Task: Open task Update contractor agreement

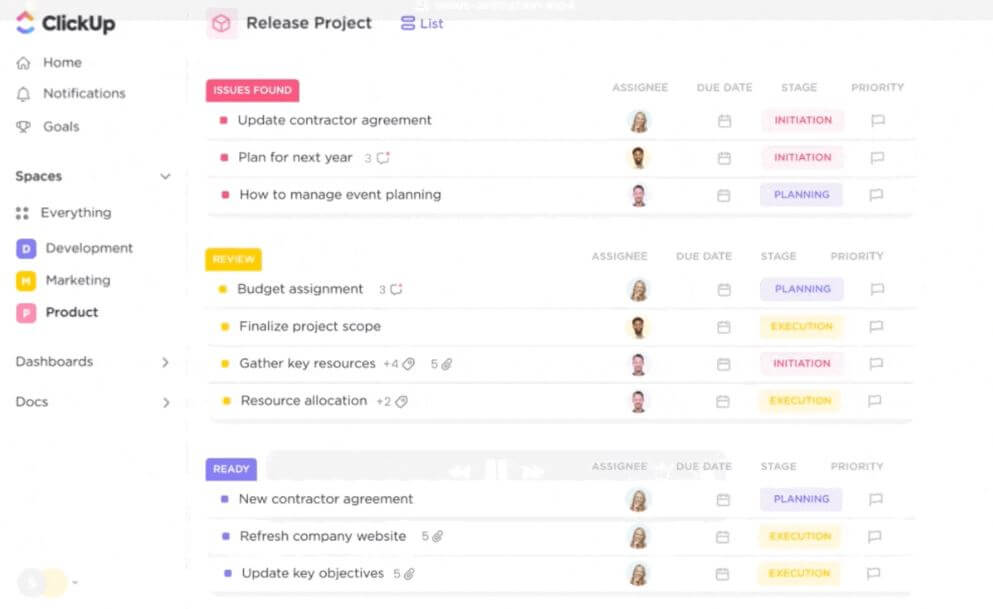Action: 334,120
